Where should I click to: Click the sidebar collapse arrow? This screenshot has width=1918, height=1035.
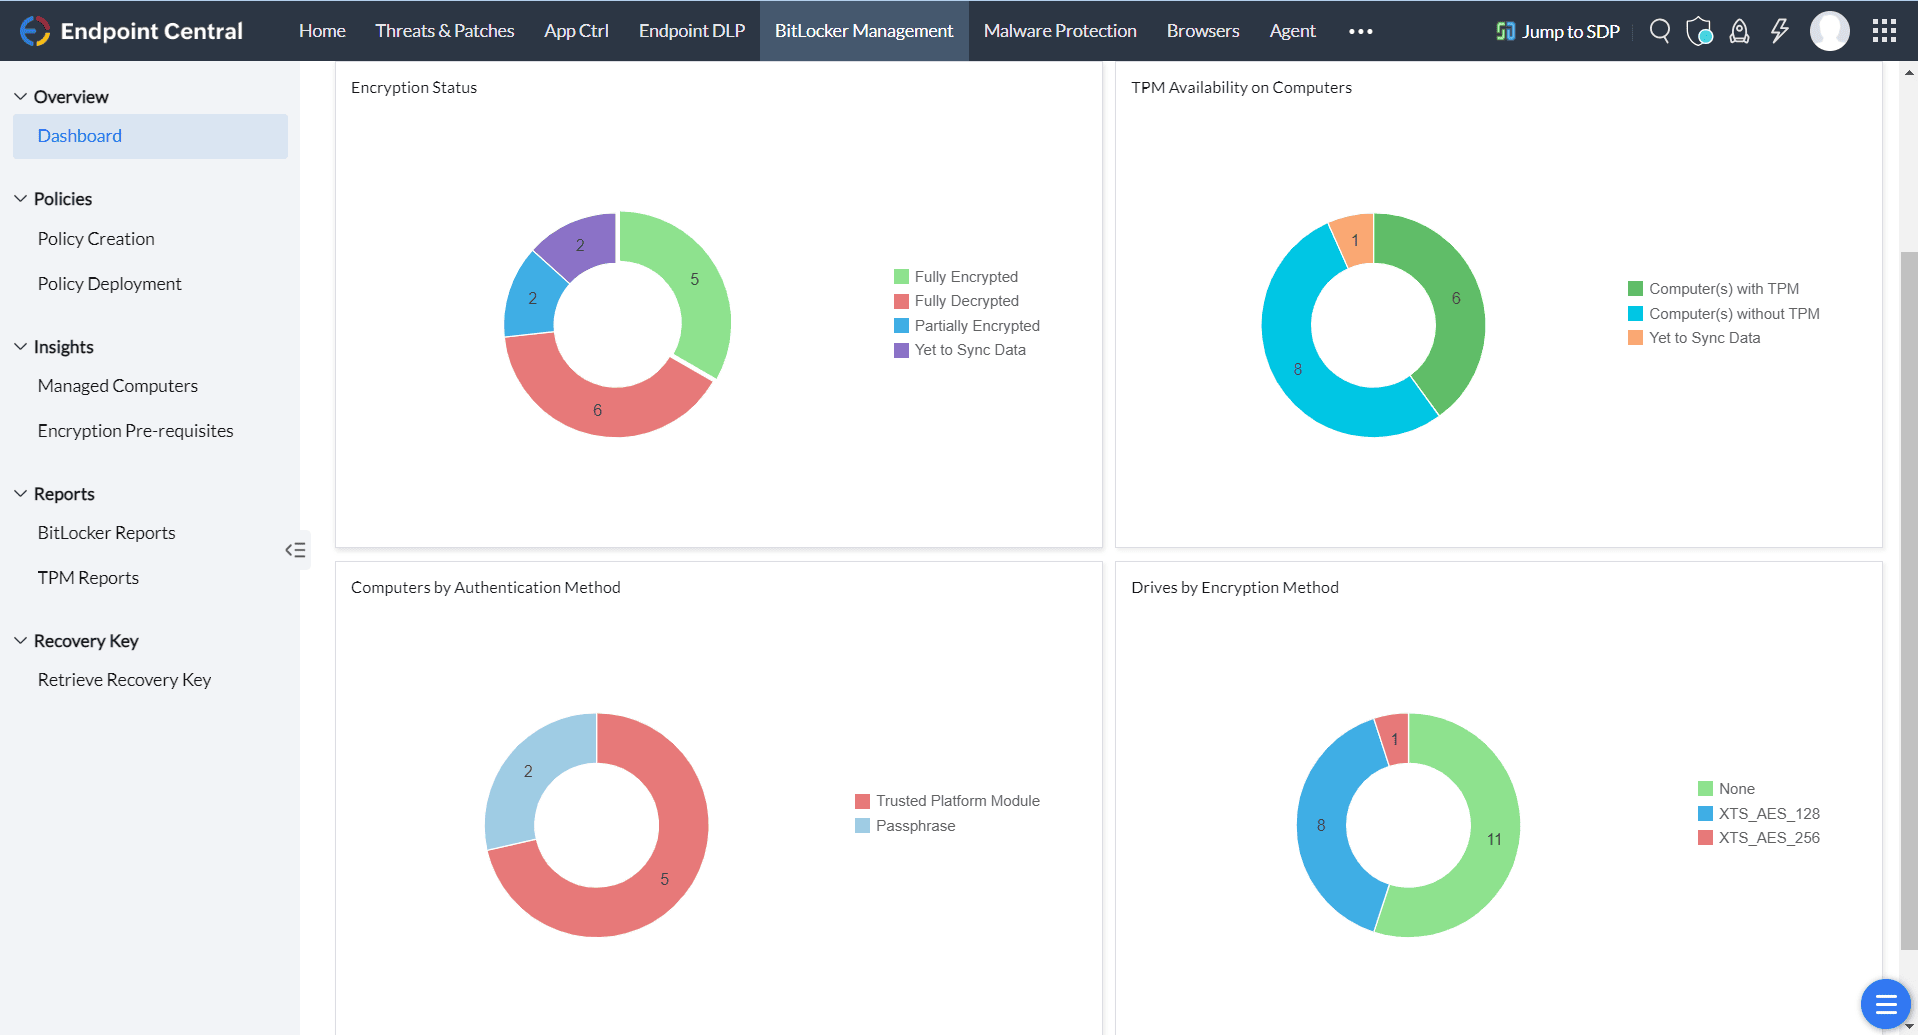tap(296, 550)
